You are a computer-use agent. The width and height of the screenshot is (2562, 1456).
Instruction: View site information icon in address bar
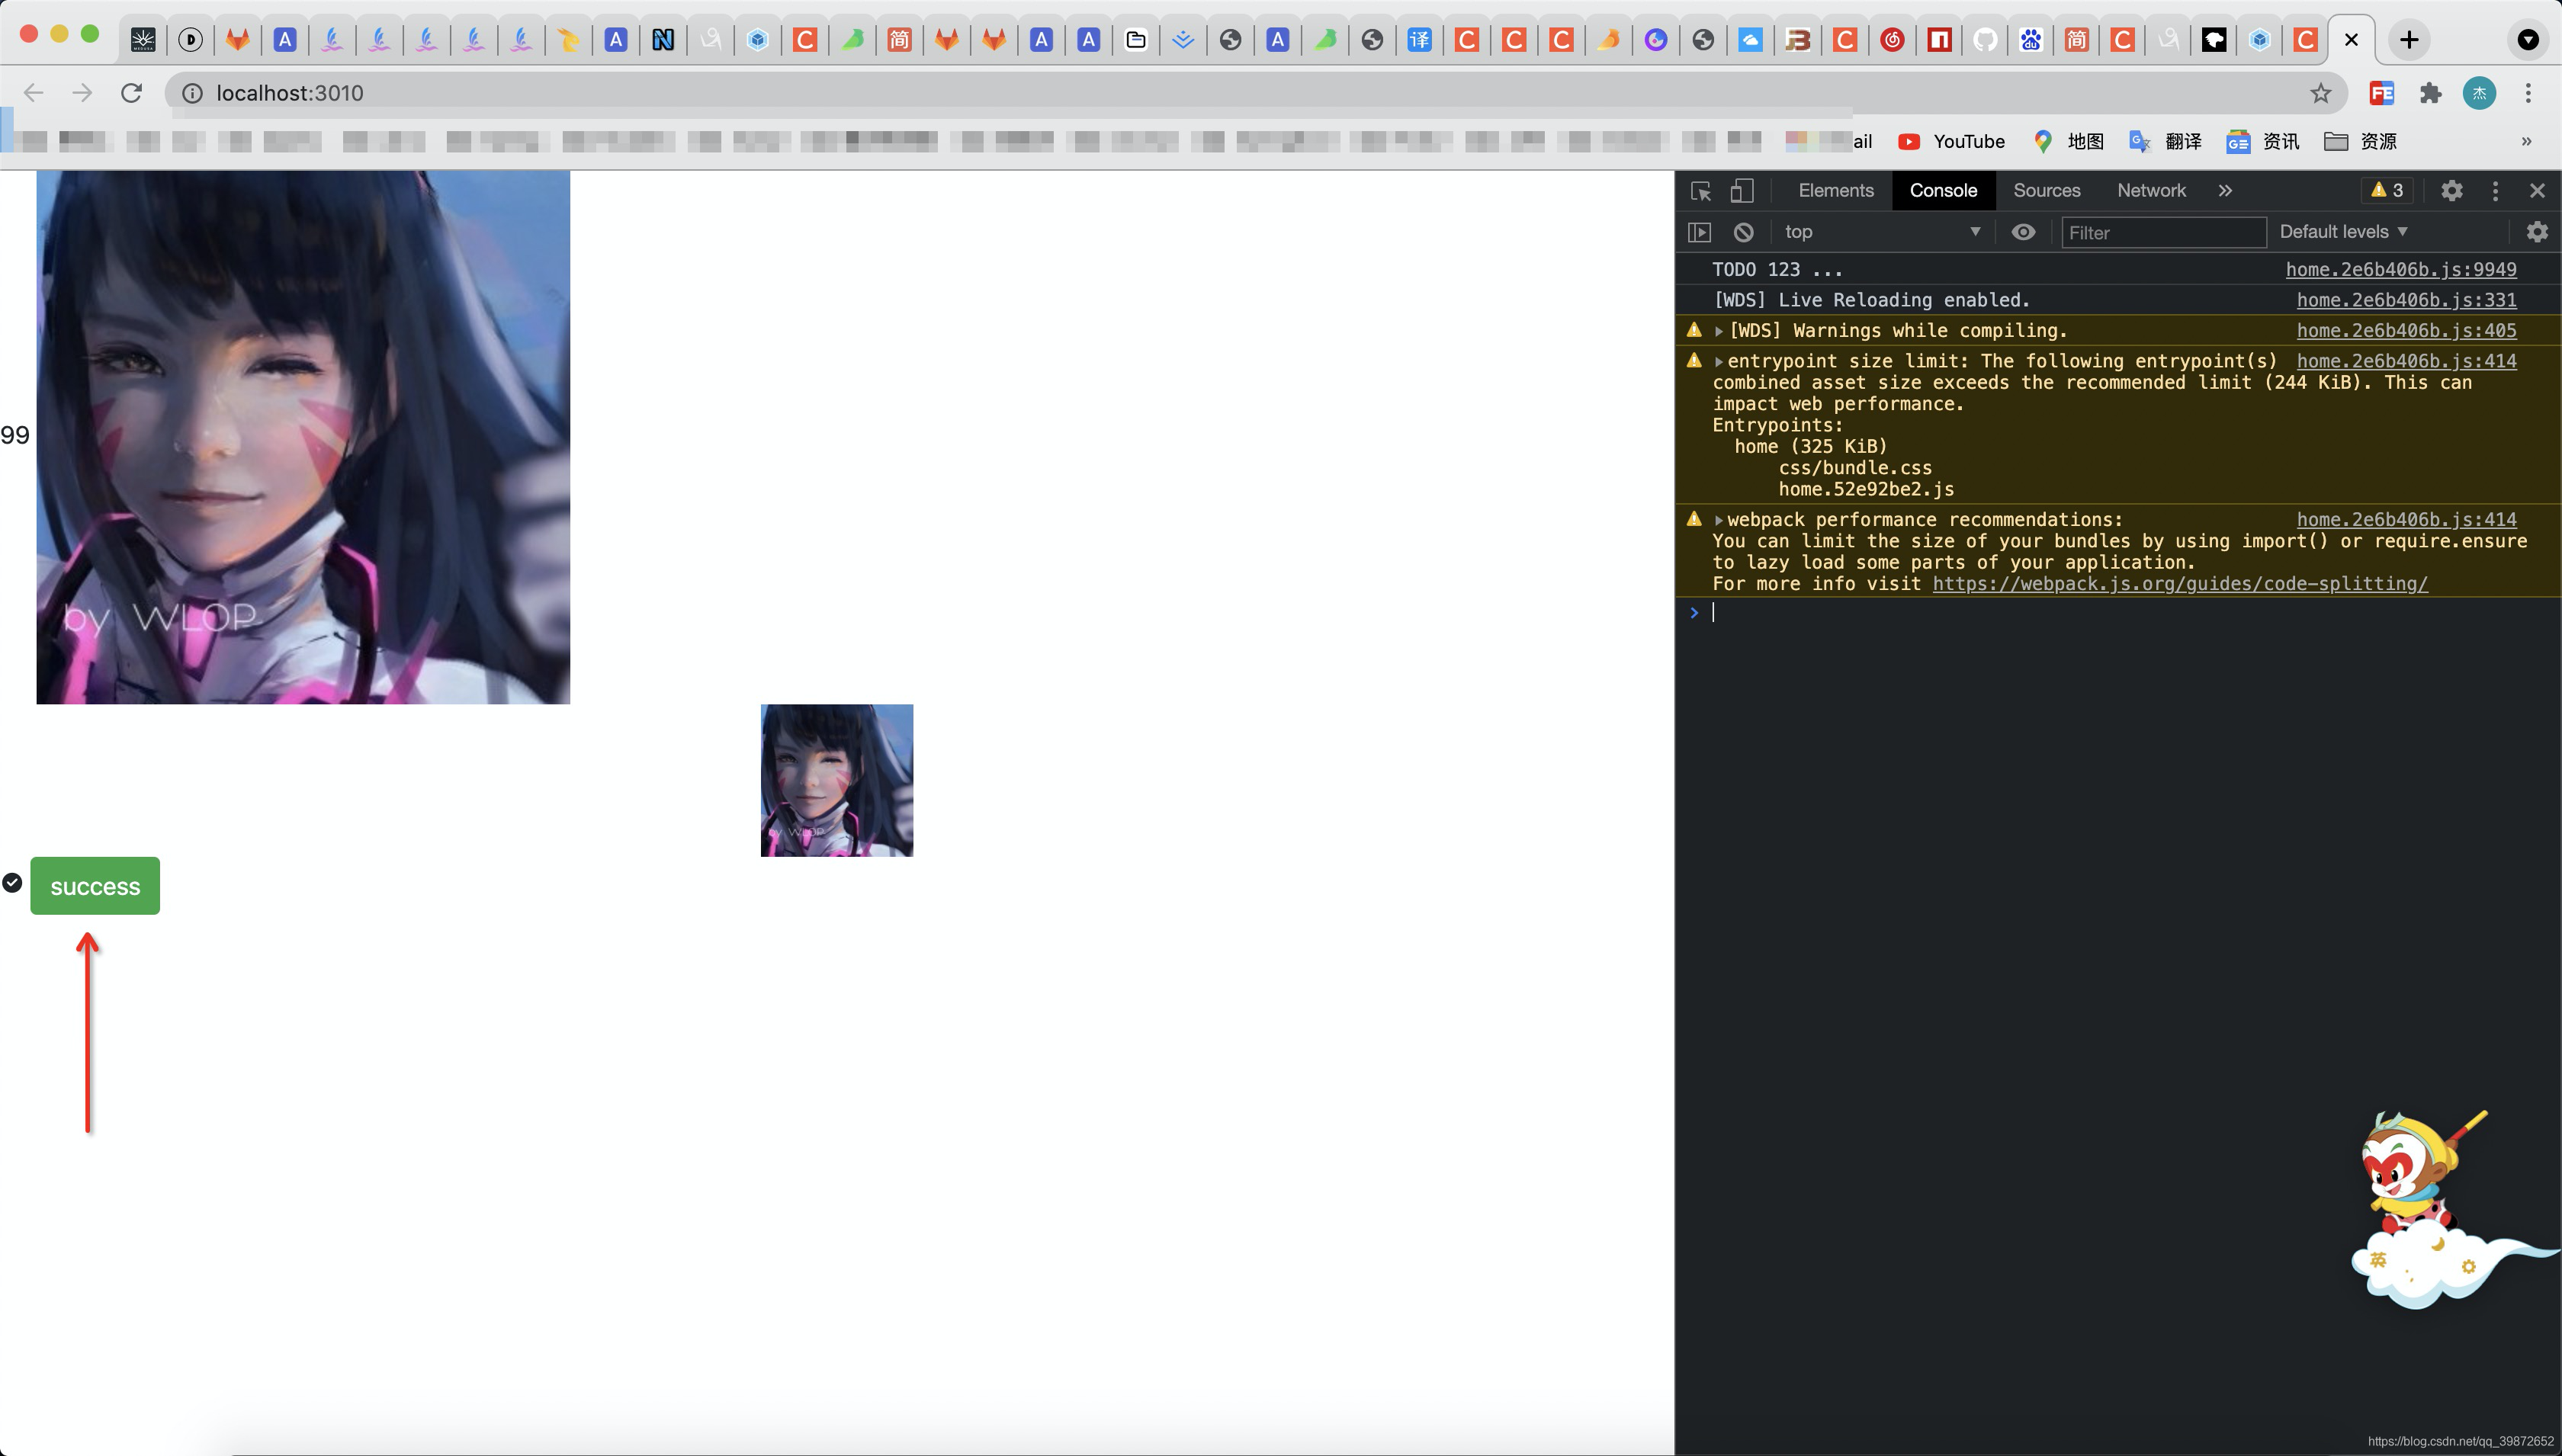192,93
